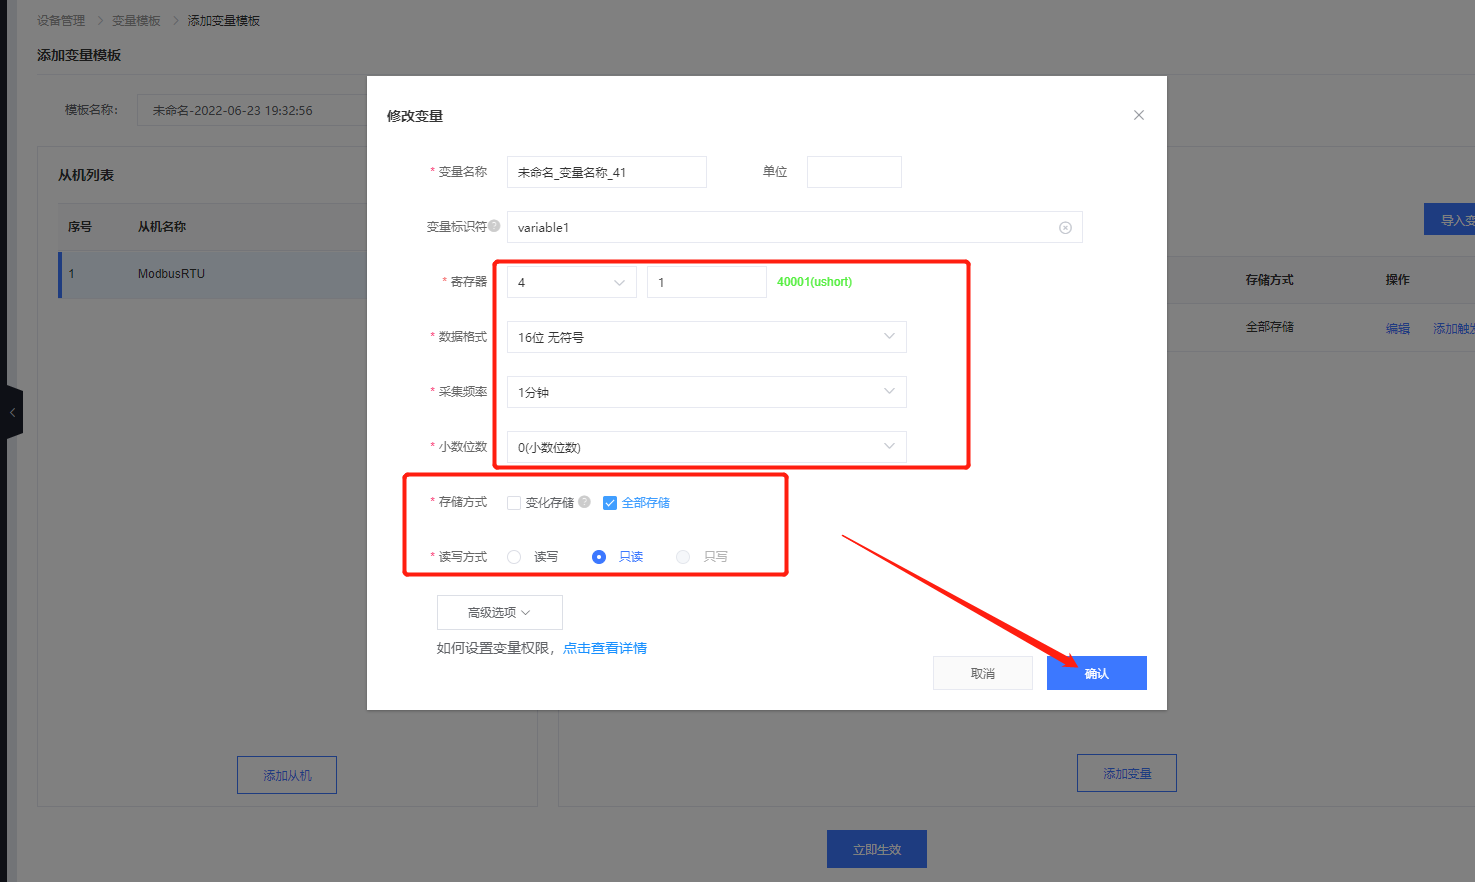Open the 点击查看详情 link
The image size is (1475, 882).
[604, 648]
